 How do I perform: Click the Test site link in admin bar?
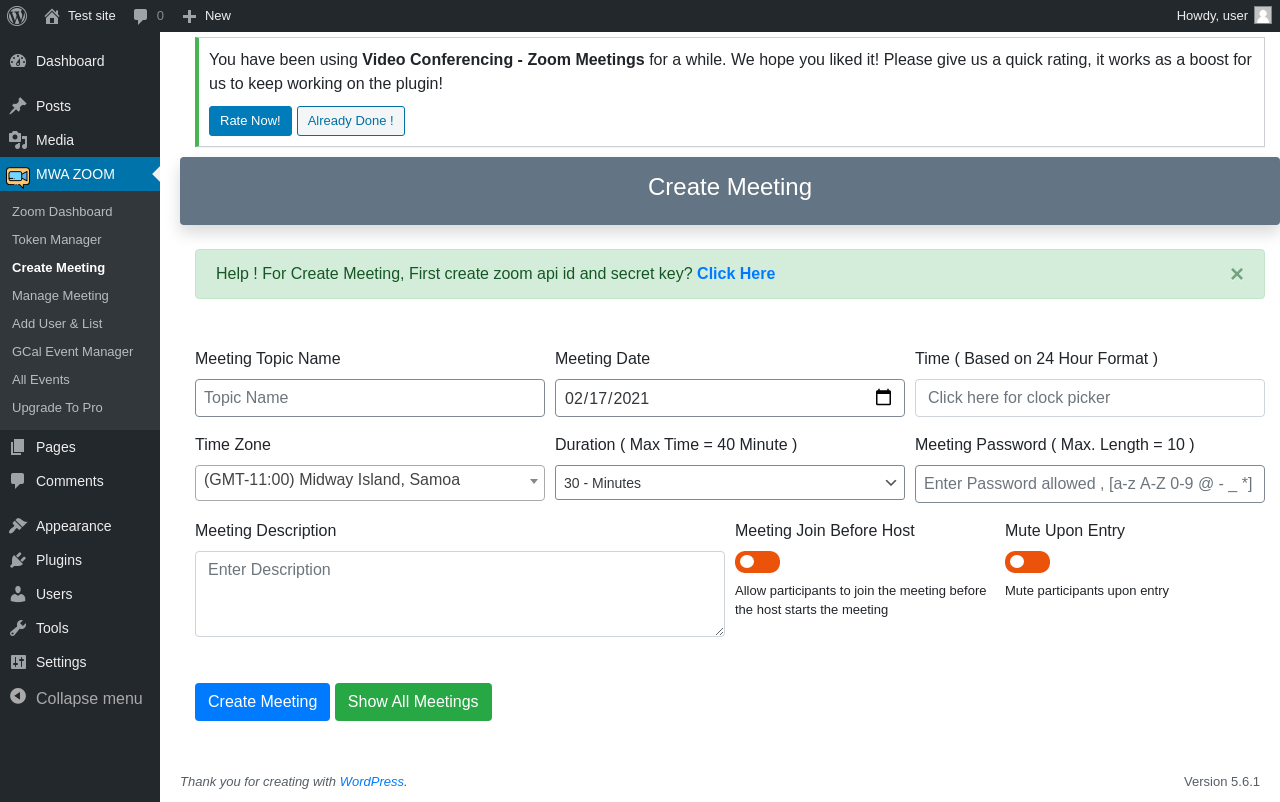click(x=92, y=16)
